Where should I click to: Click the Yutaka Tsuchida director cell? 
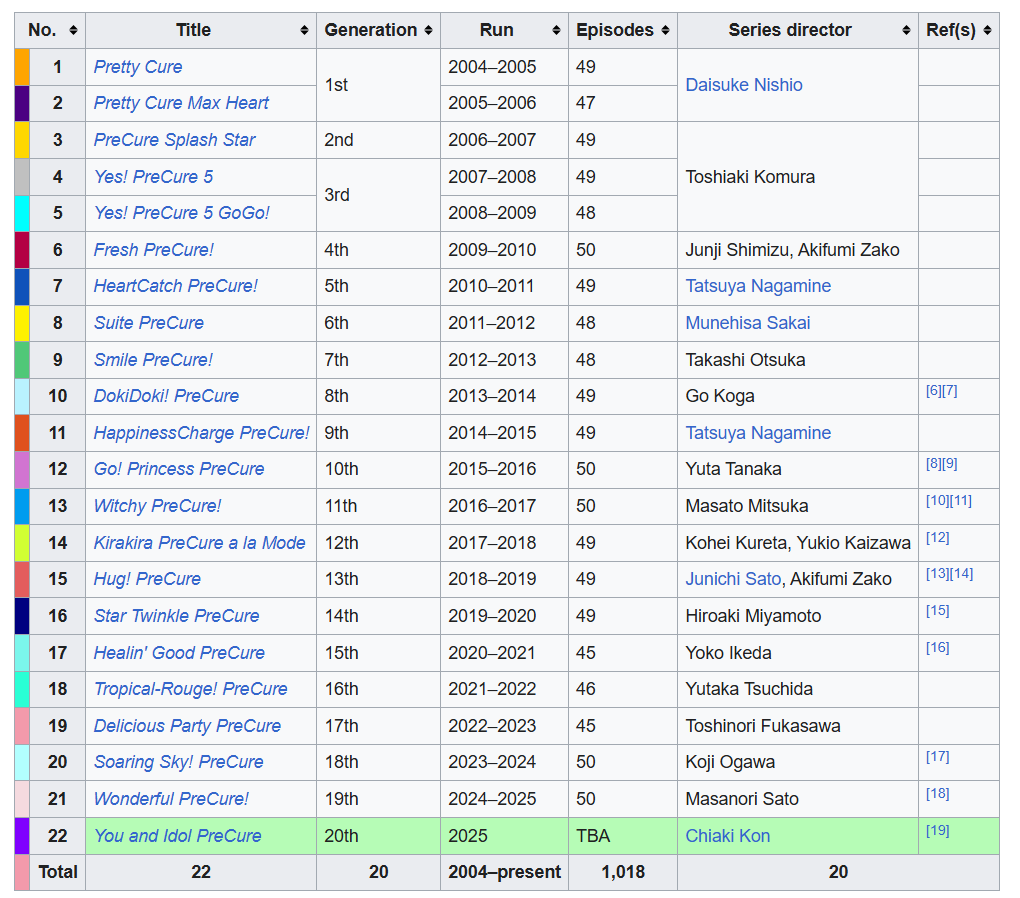point(798,689)
